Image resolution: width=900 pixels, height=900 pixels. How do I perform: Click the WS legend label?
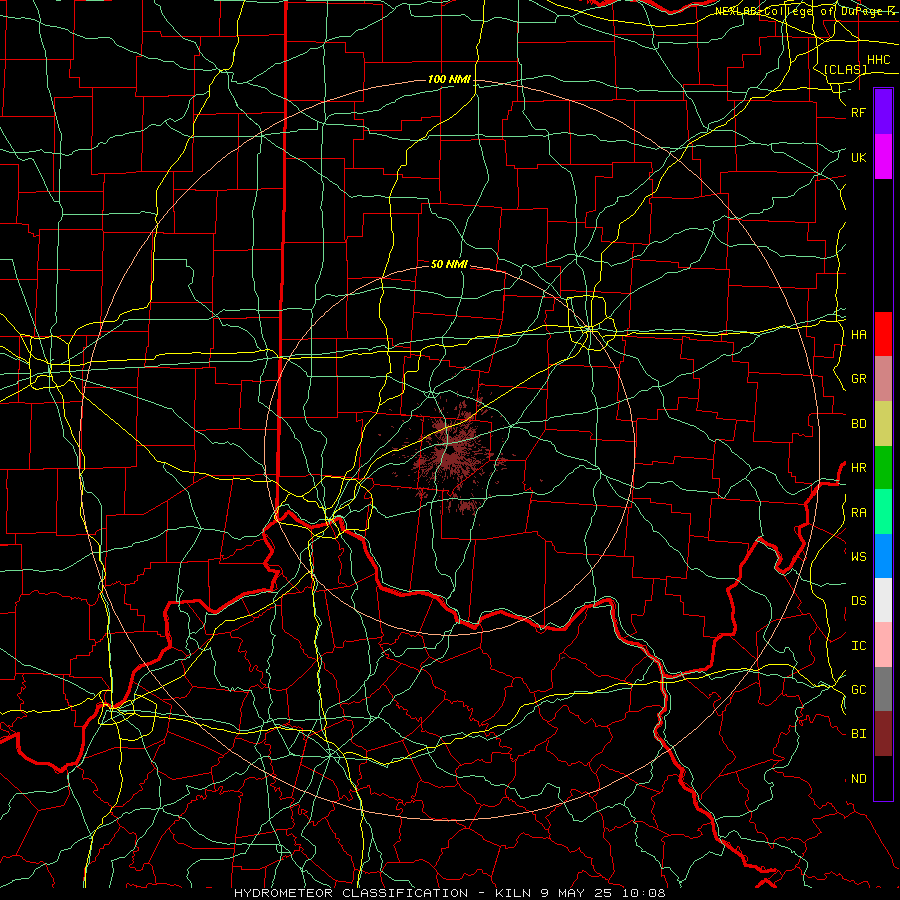point(858,556)
